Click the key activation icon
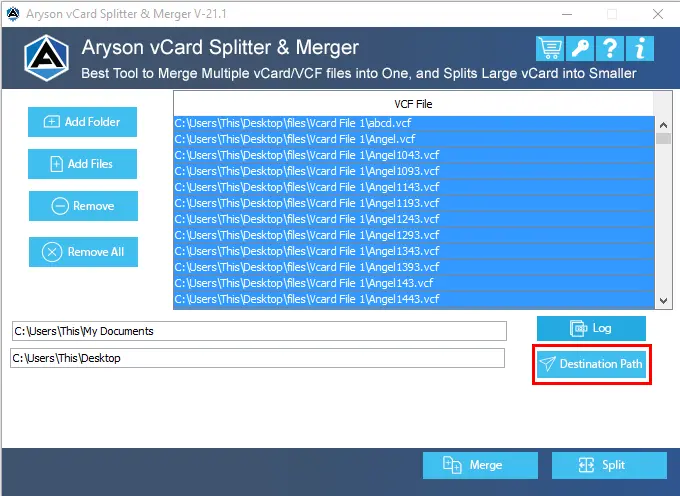 [580, 48]
